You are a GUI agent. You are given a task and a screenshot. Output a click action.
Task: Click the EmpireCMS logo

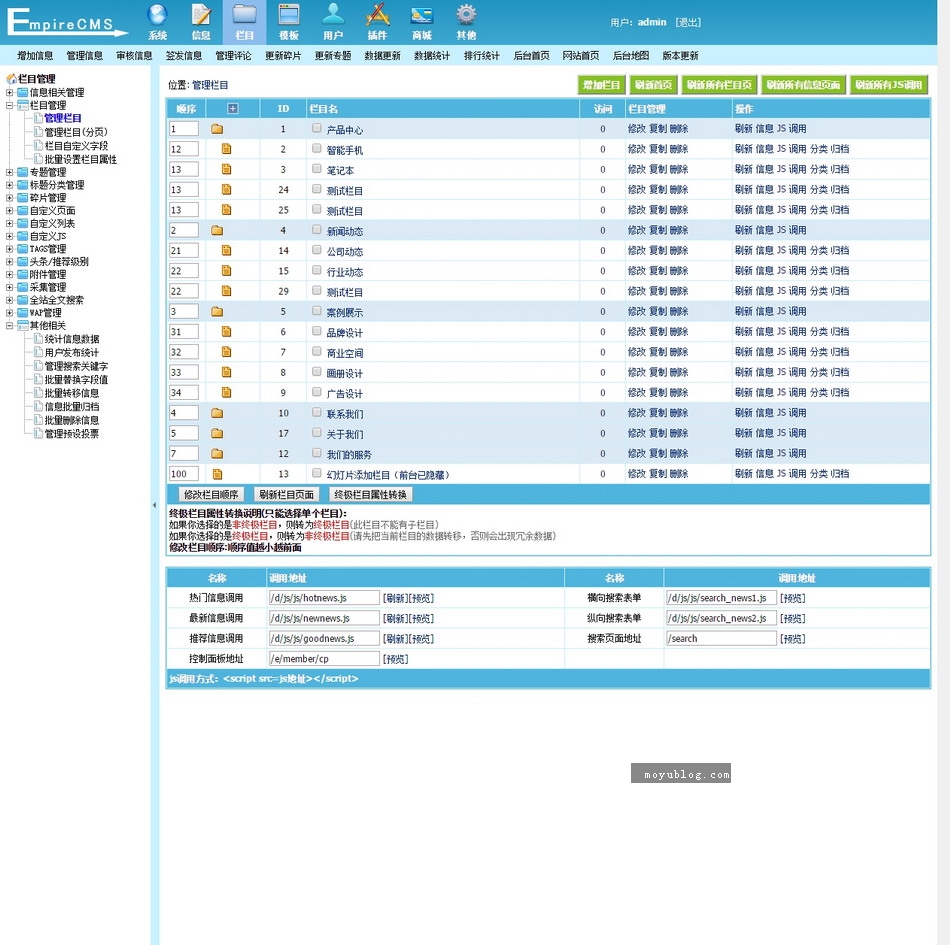67,22
